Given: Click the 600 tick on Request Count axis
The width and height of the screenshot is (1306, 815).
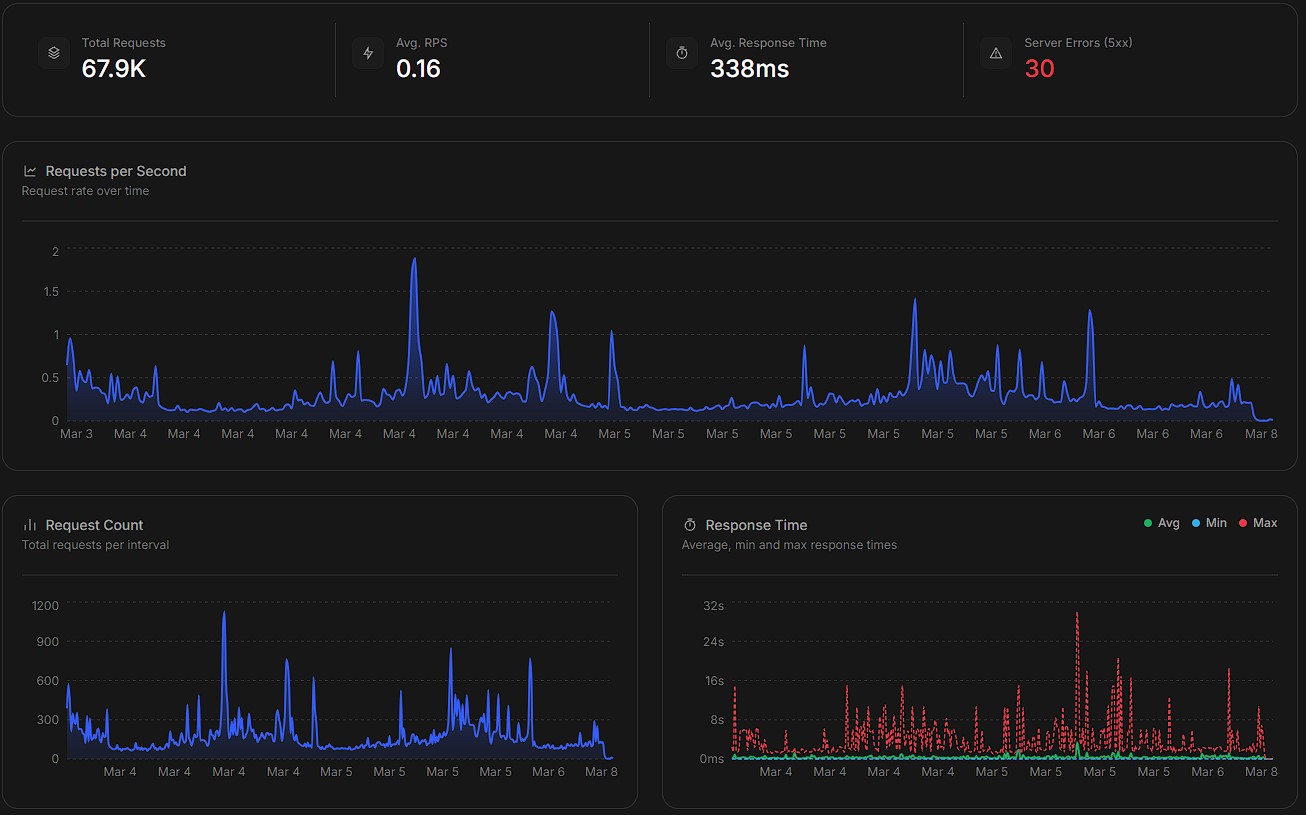Looking at the screenshot, I should pyautogui.click(x=48, y=681).
